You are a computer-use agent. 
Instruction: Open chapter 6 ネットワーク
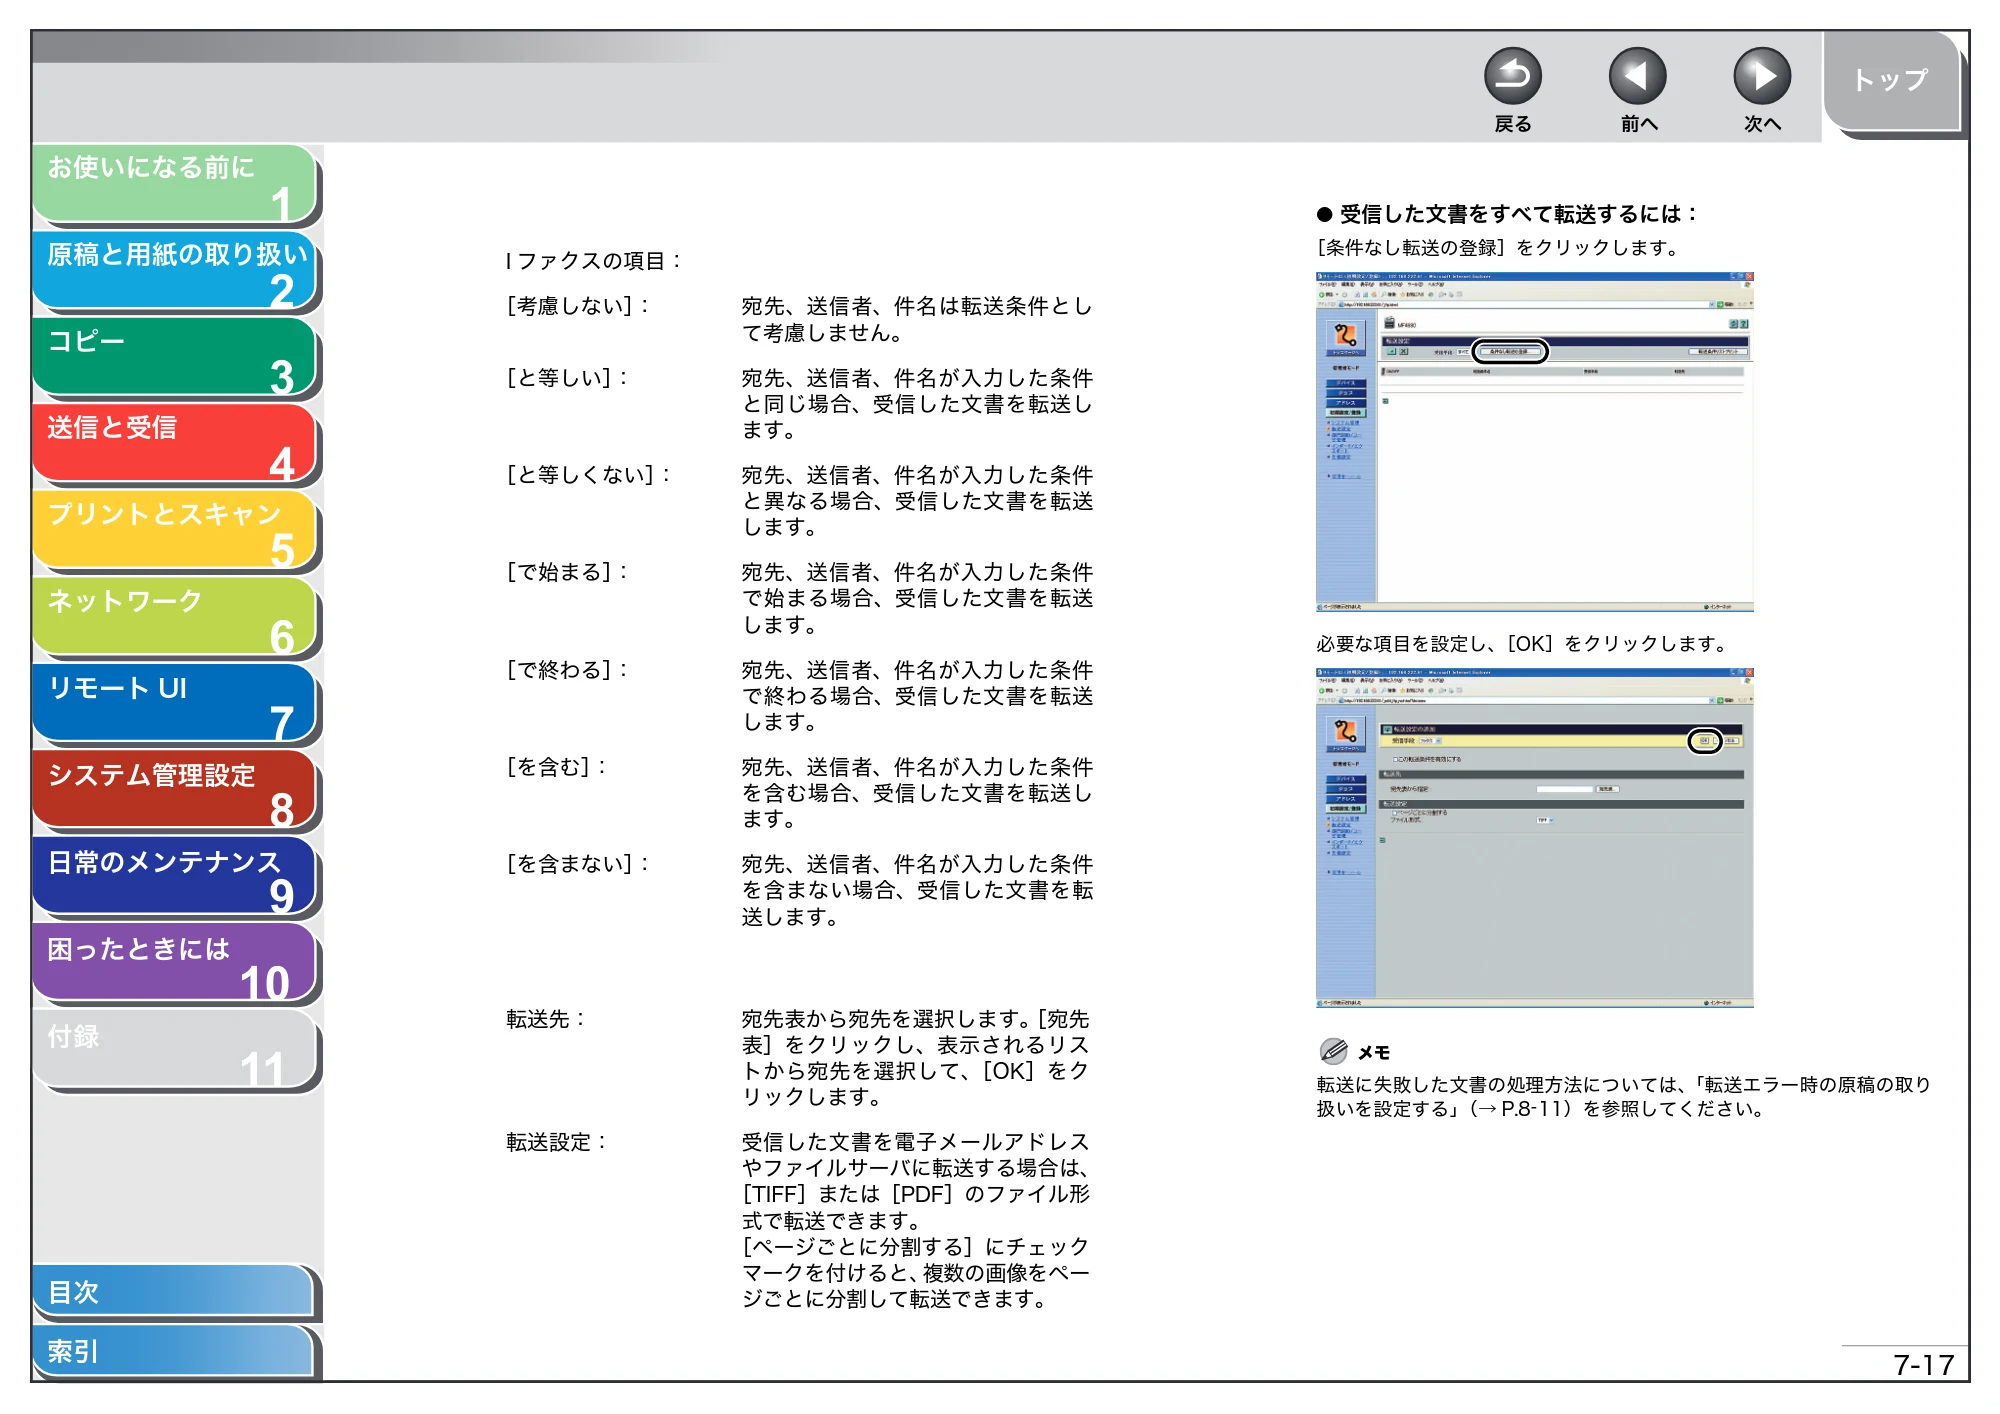tap(175, 618)
